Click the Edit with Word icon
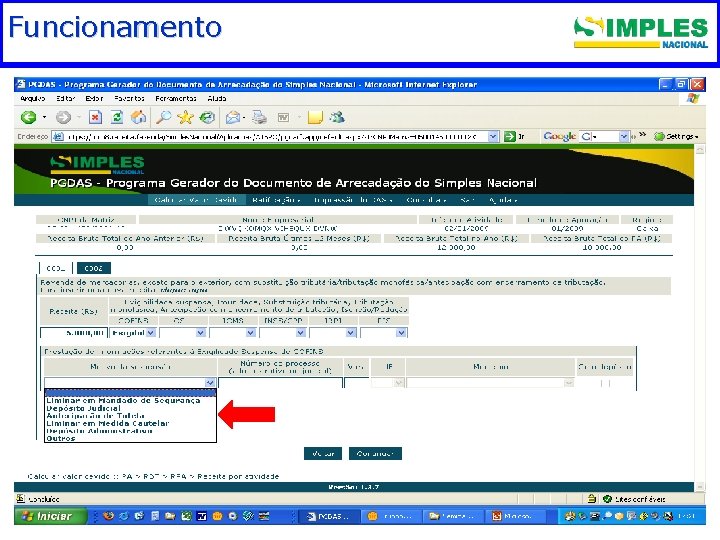 click(x=283, y=118)
